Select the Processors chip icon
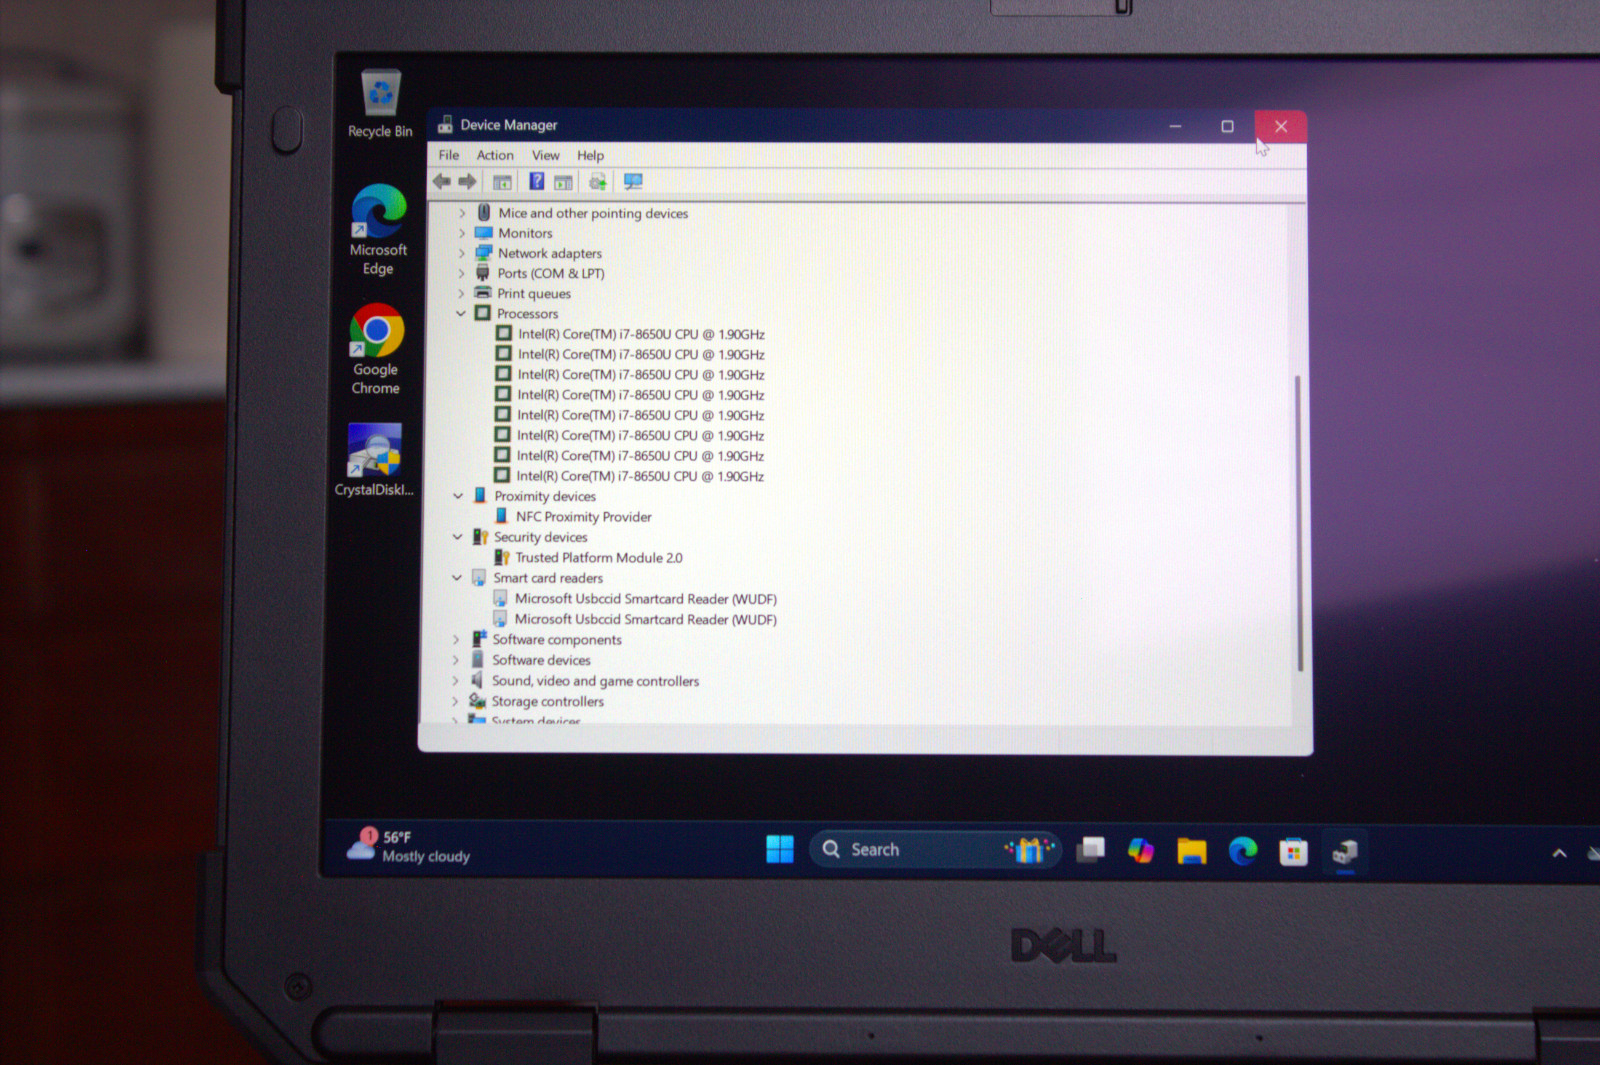Viewport: 1600px width, 1065px height. 483,313
